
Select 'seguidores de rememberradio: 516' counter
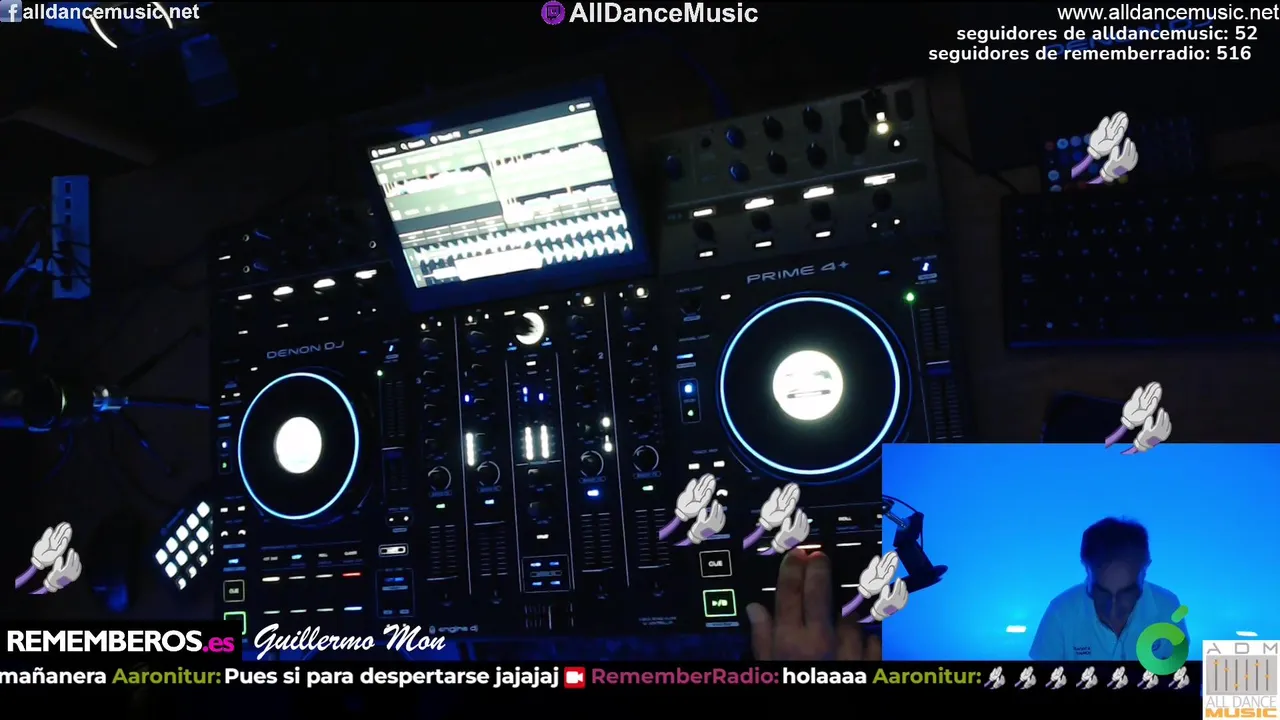[1090, 53]
